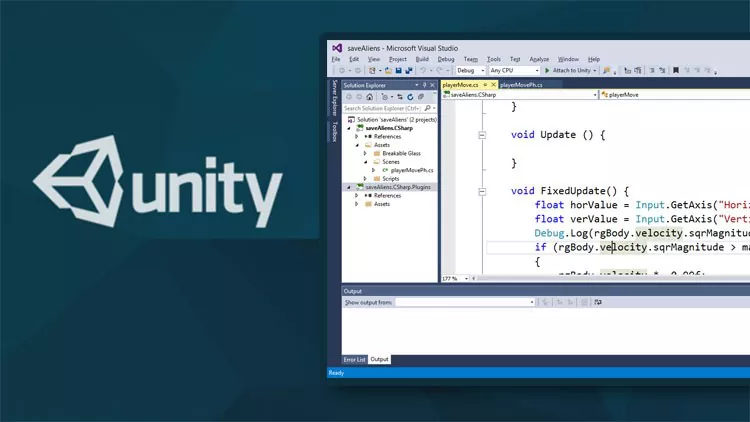Viewport: 750px width, 422px height.
Task: Click the green Attach to Unity play icon
Action: click(547, 71)
